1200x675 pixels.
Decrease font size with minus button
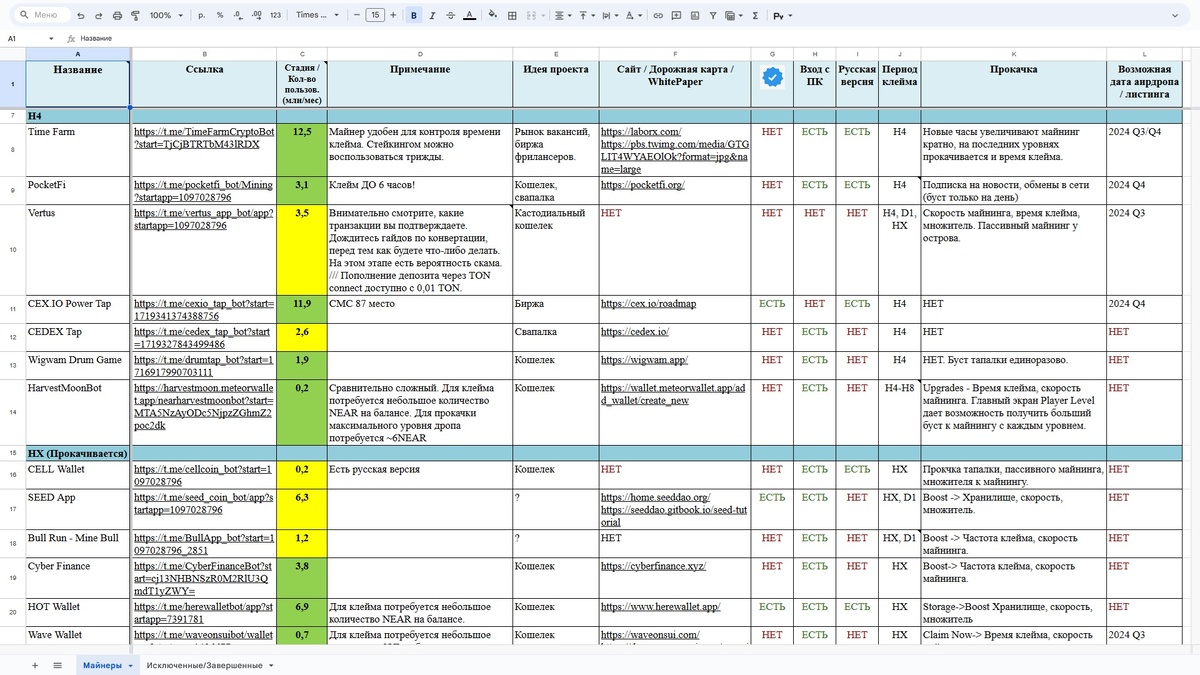coord(357,15)
